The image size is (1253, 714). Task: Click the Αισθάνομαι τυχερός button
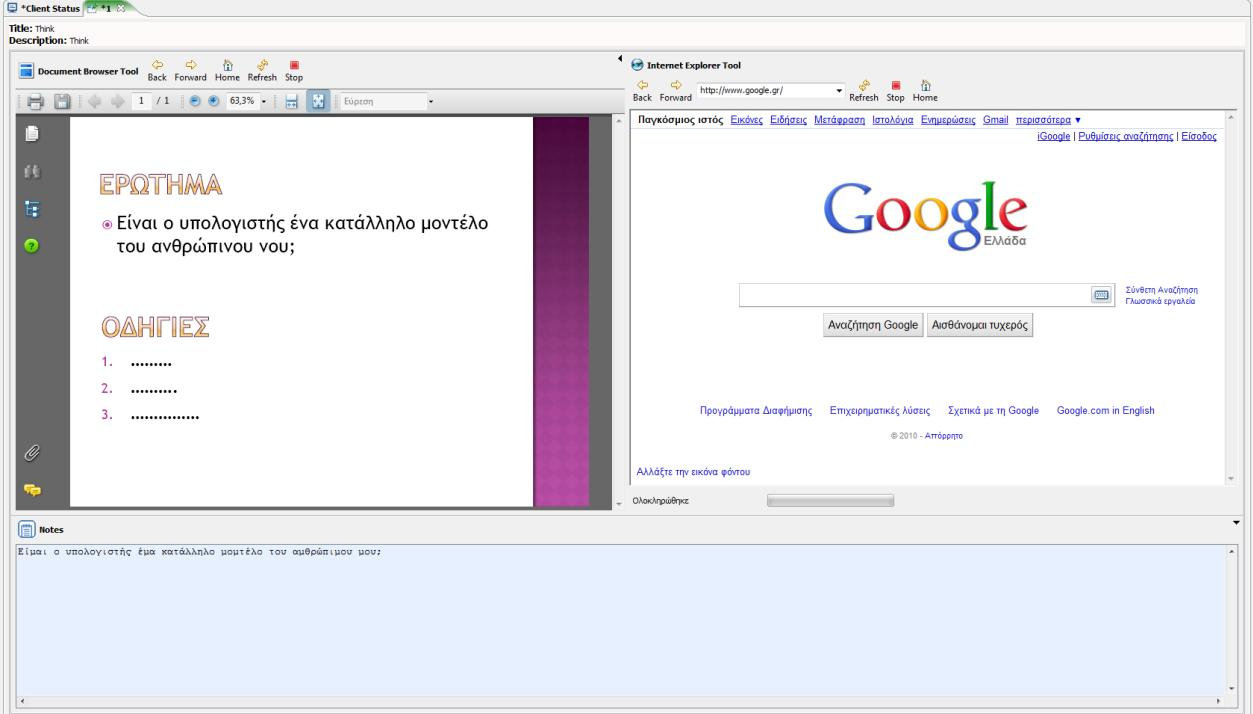(981, 325)
